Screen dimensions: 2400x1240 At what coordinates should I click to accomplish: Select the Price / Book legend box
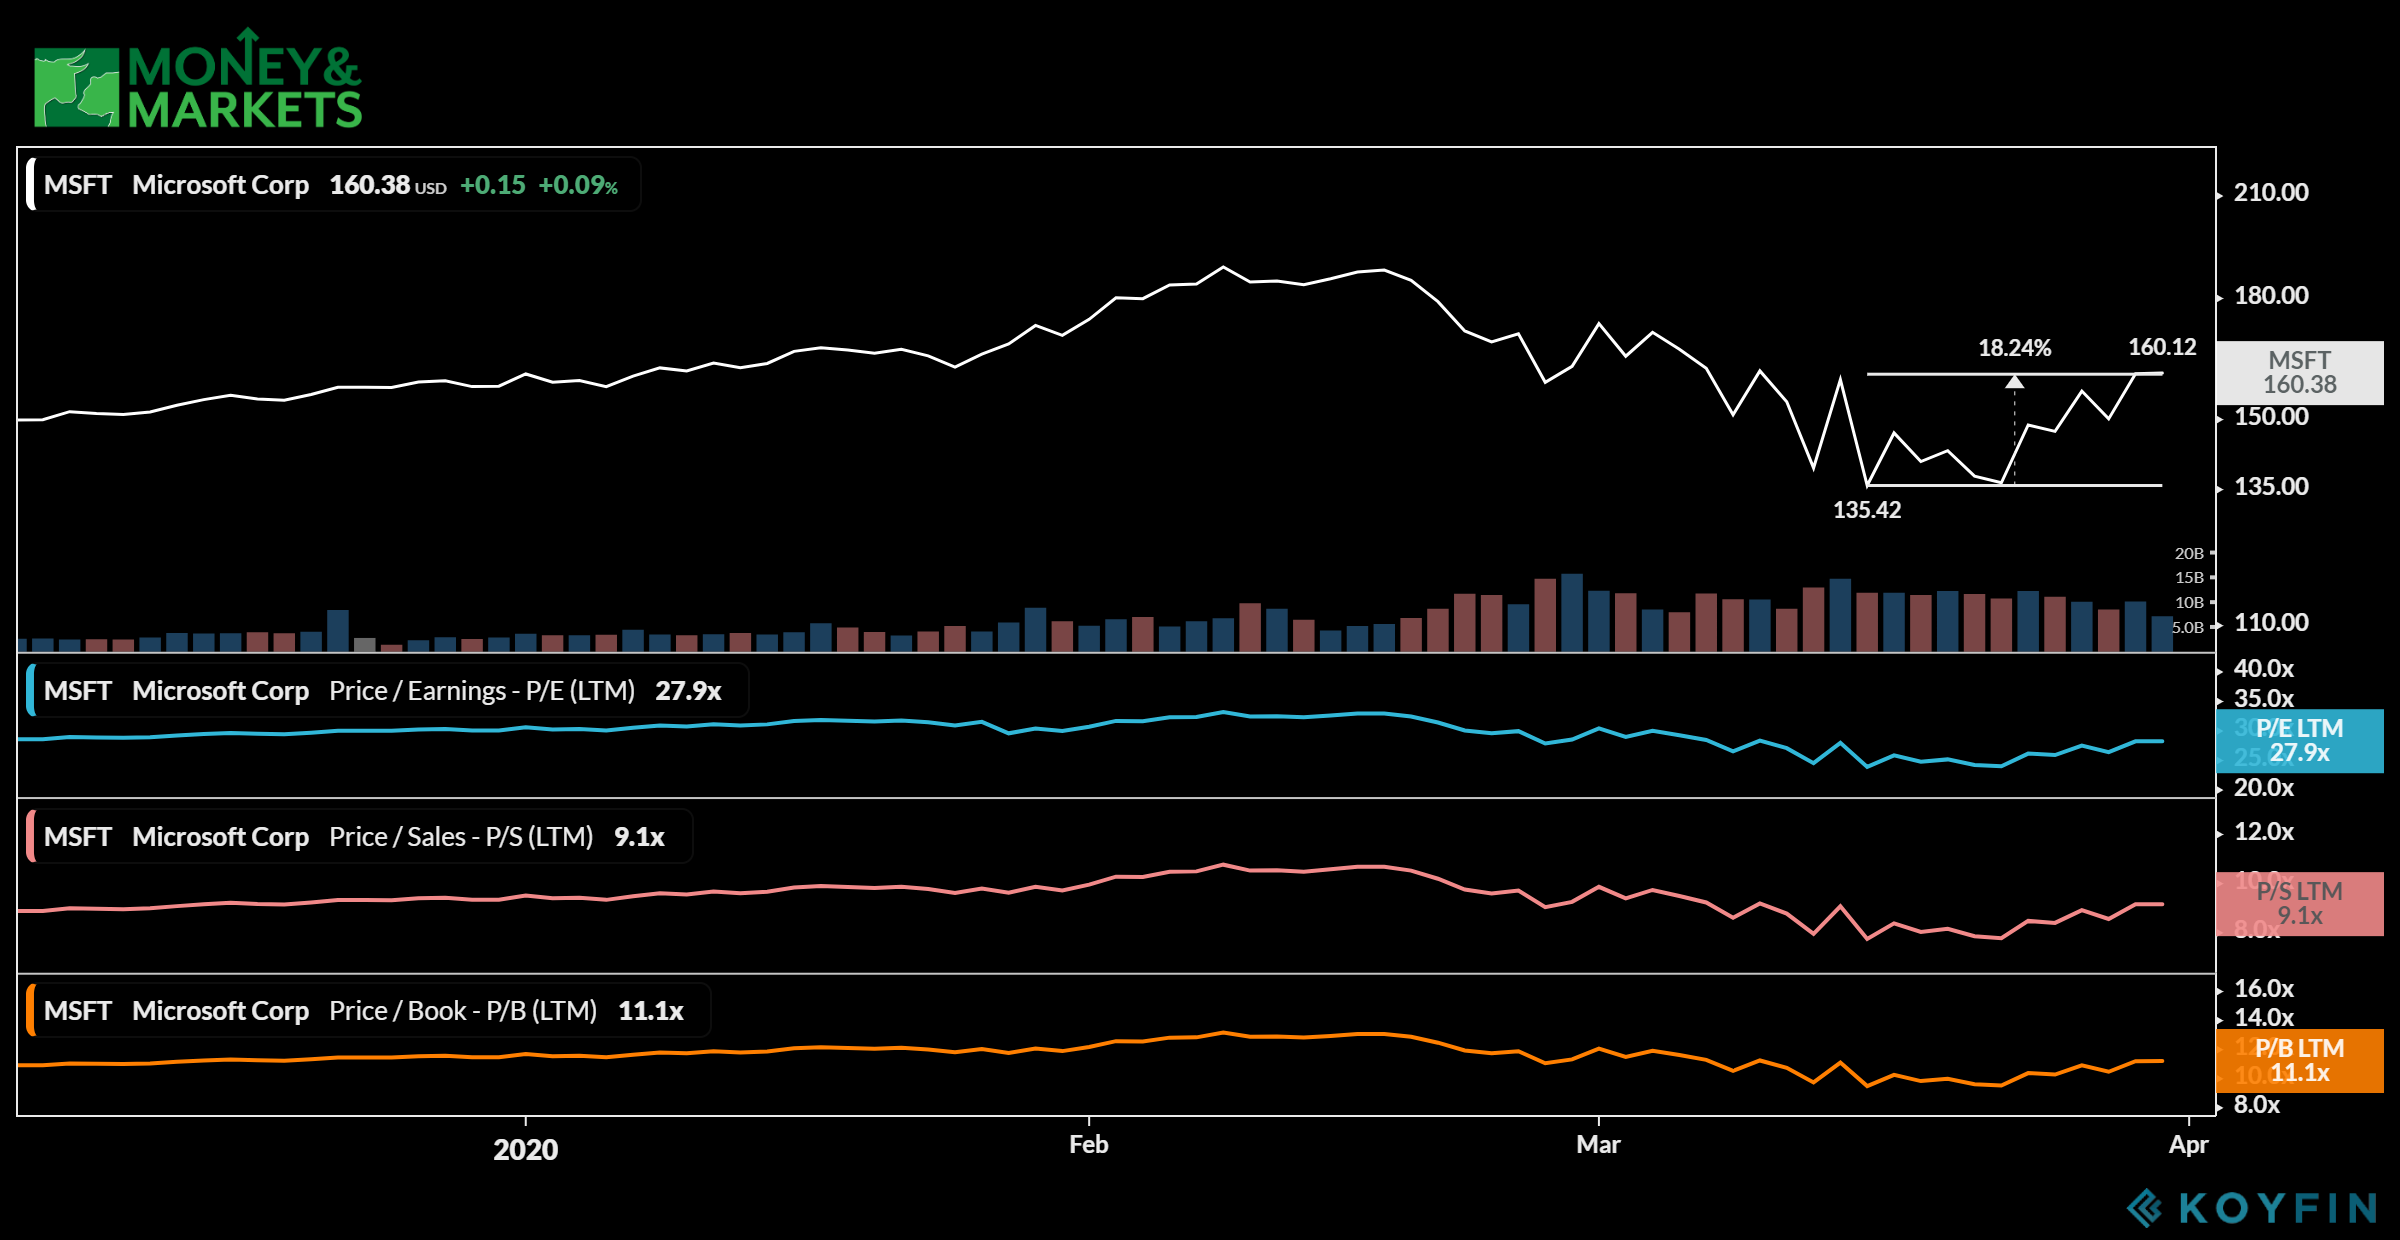(368, 1011)
